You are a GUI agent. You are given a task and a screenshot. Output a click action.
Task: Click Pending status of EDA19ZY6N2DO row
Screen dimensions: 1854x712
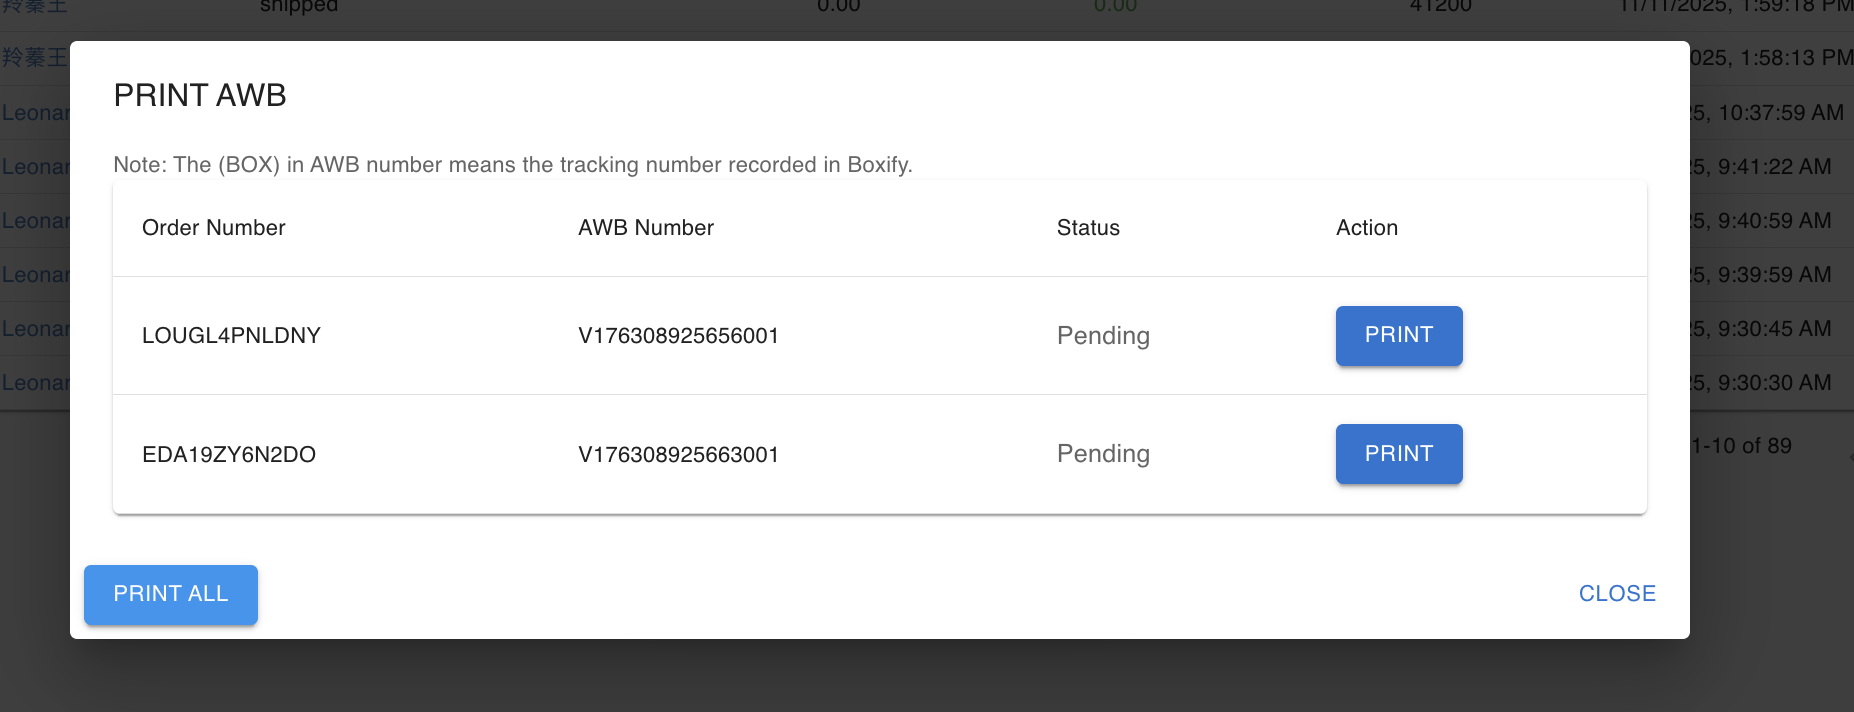click(1103, 454)
